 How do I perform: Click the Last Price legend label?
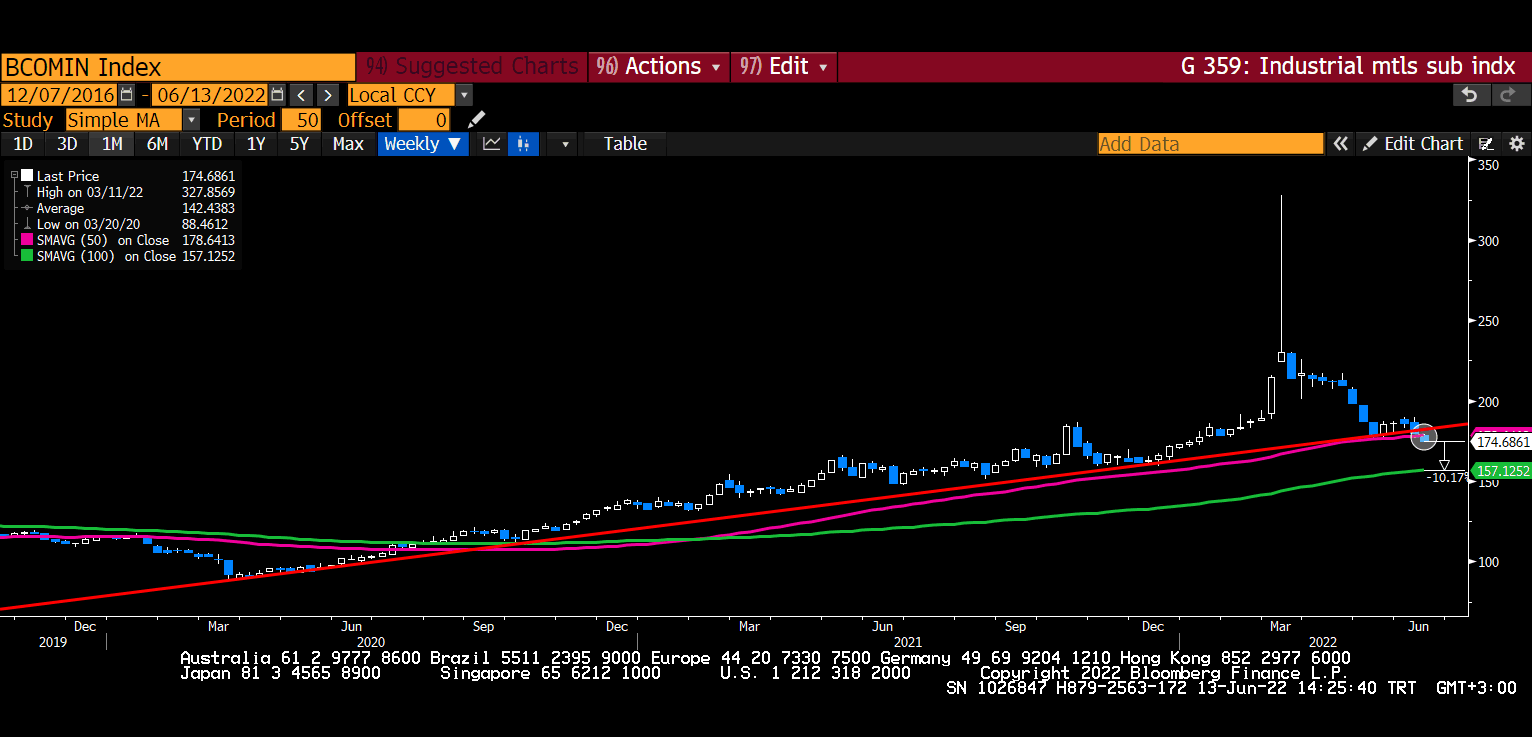pyautogui.click(x=68, y=176)
